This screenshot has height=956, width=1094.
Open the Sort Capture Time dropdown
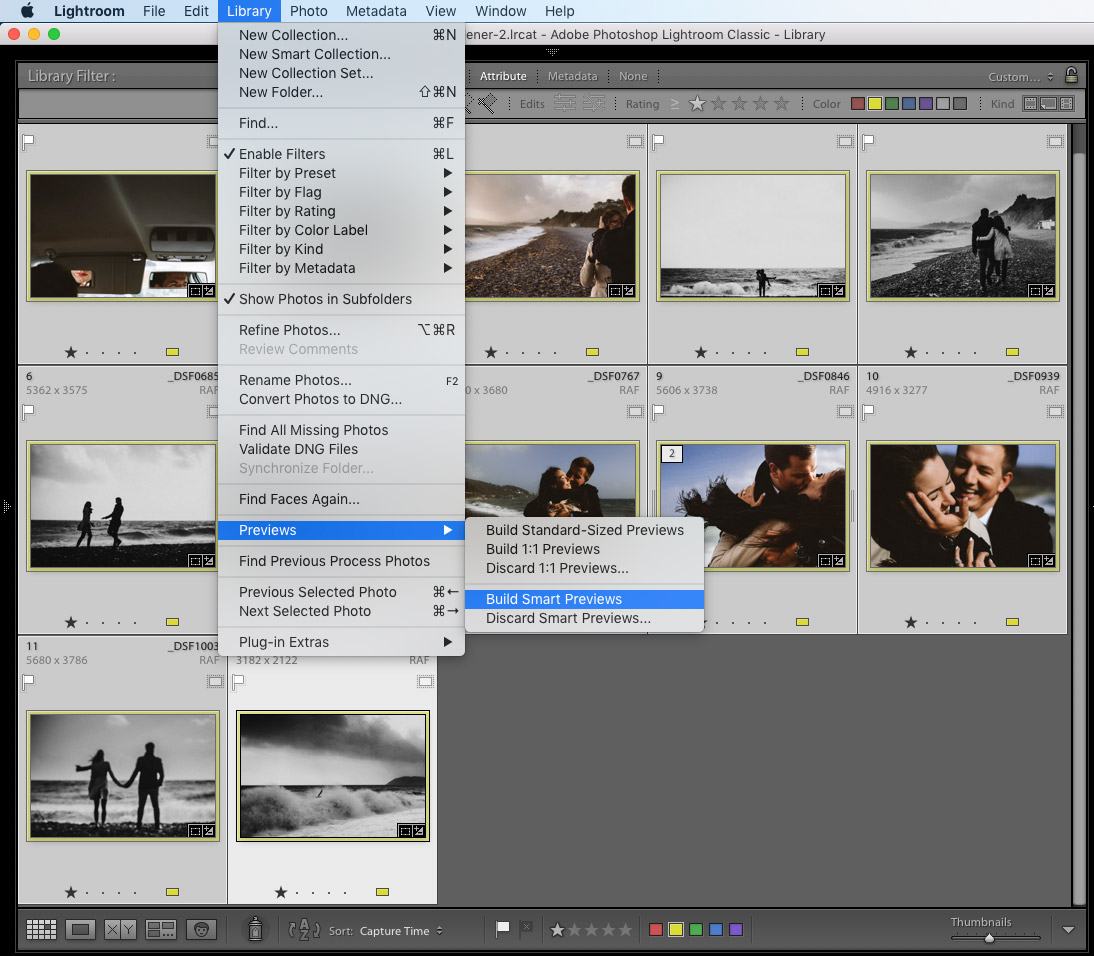pos(400,931)
